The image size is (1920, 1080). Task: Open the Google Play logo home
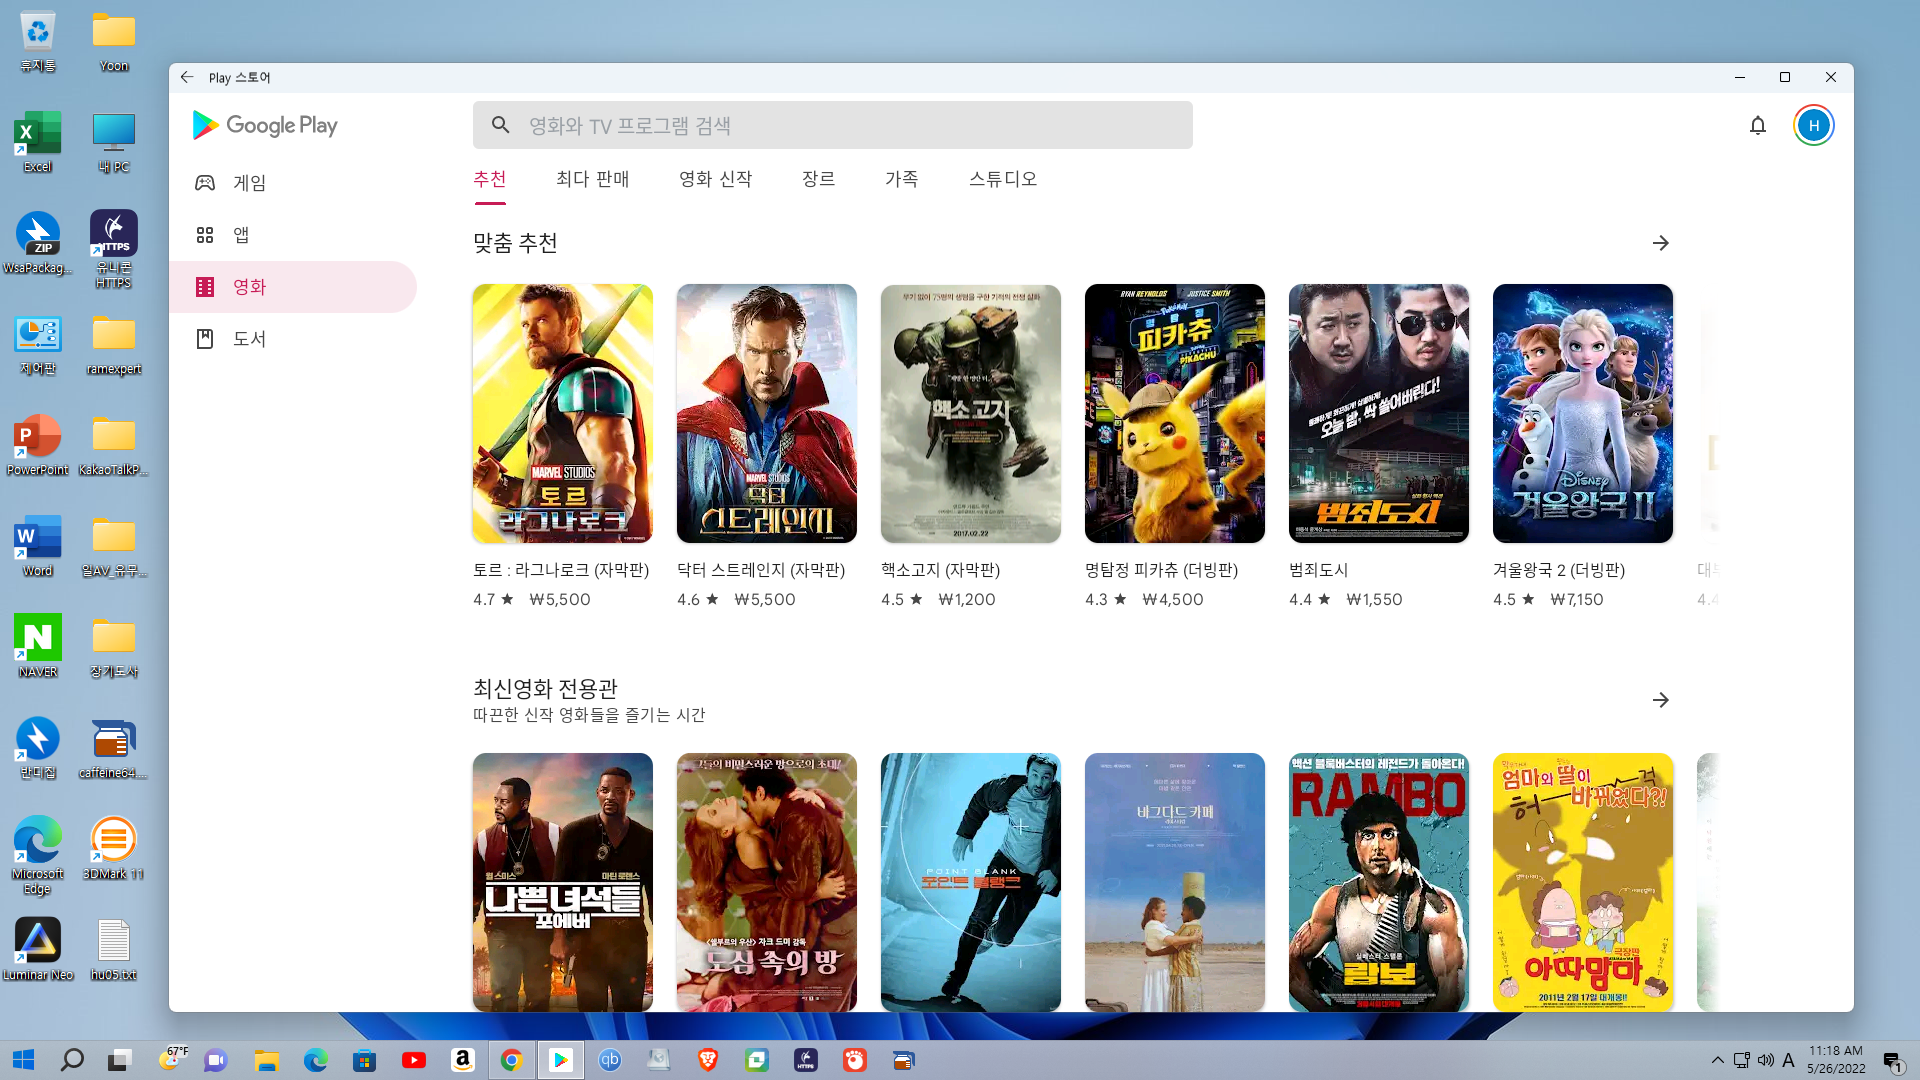[x=265, y=125]
